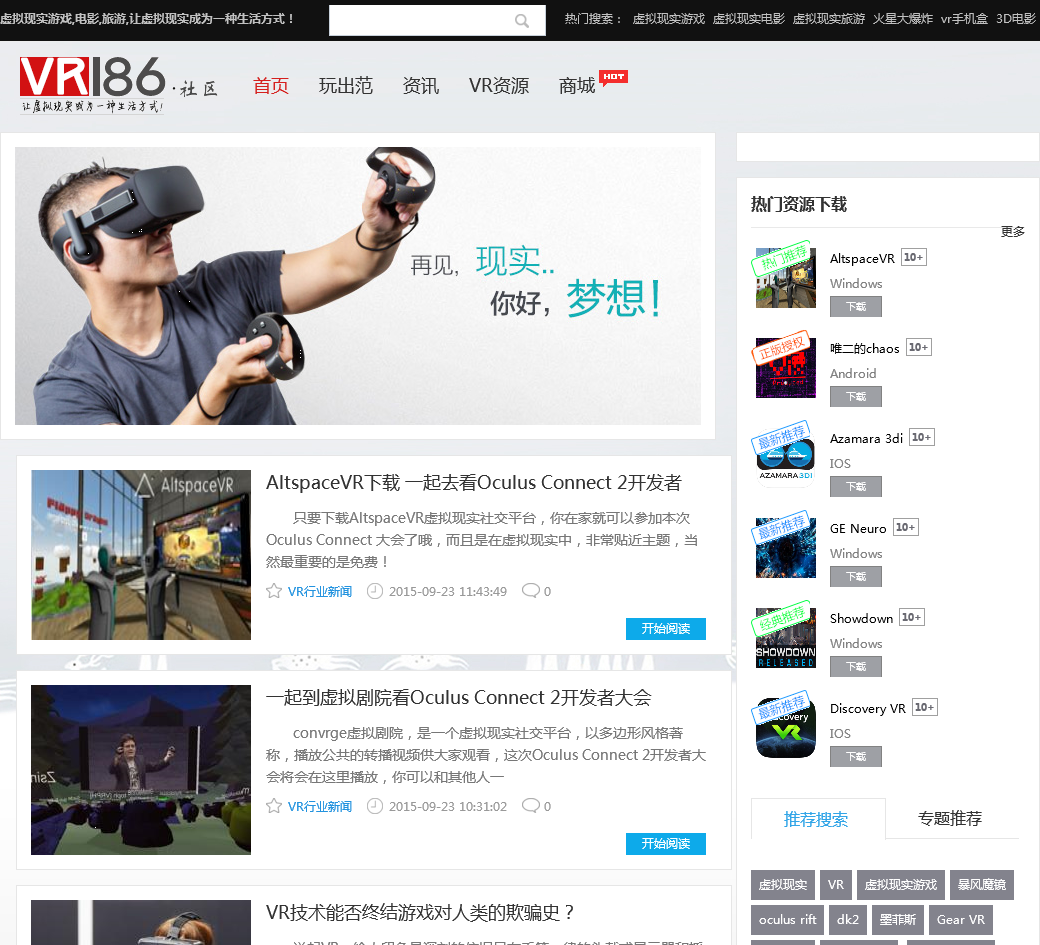Click the top search input field
Image resolution: width=1040 pixels, height=945 pixels.
point(436,21)
